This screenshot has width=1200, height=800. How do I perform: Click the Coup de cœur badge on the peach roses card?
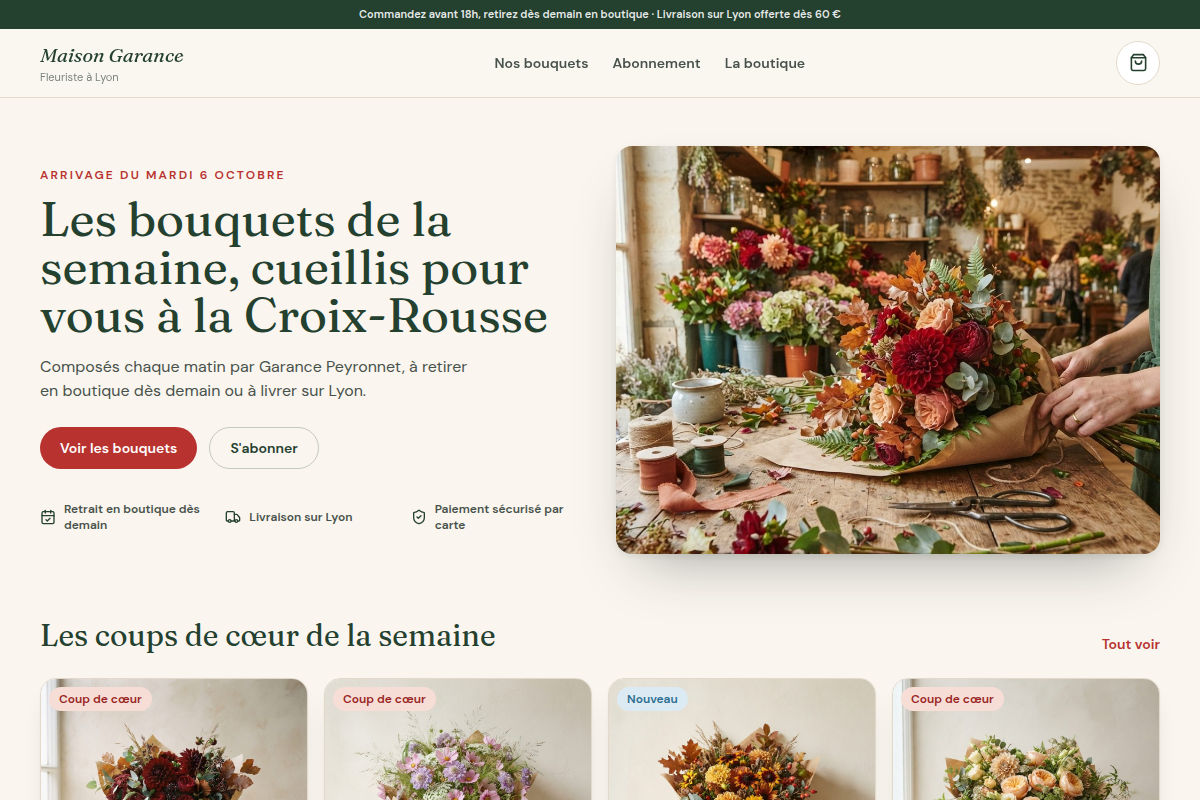click(x=952, y=699)
